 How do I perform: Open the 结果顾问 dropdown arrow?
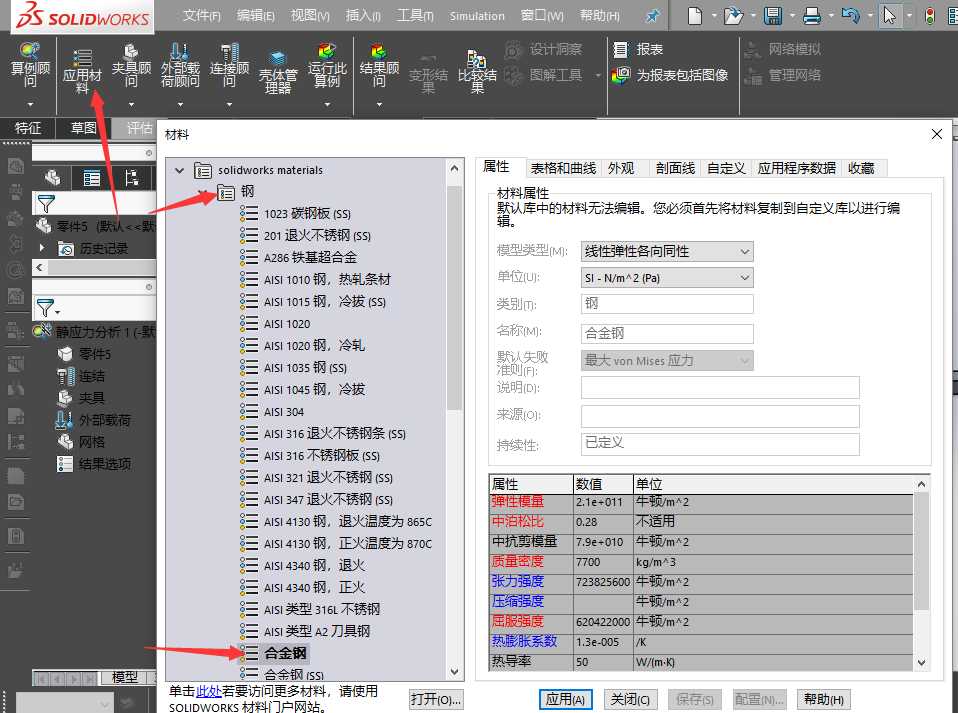[379, 104]
